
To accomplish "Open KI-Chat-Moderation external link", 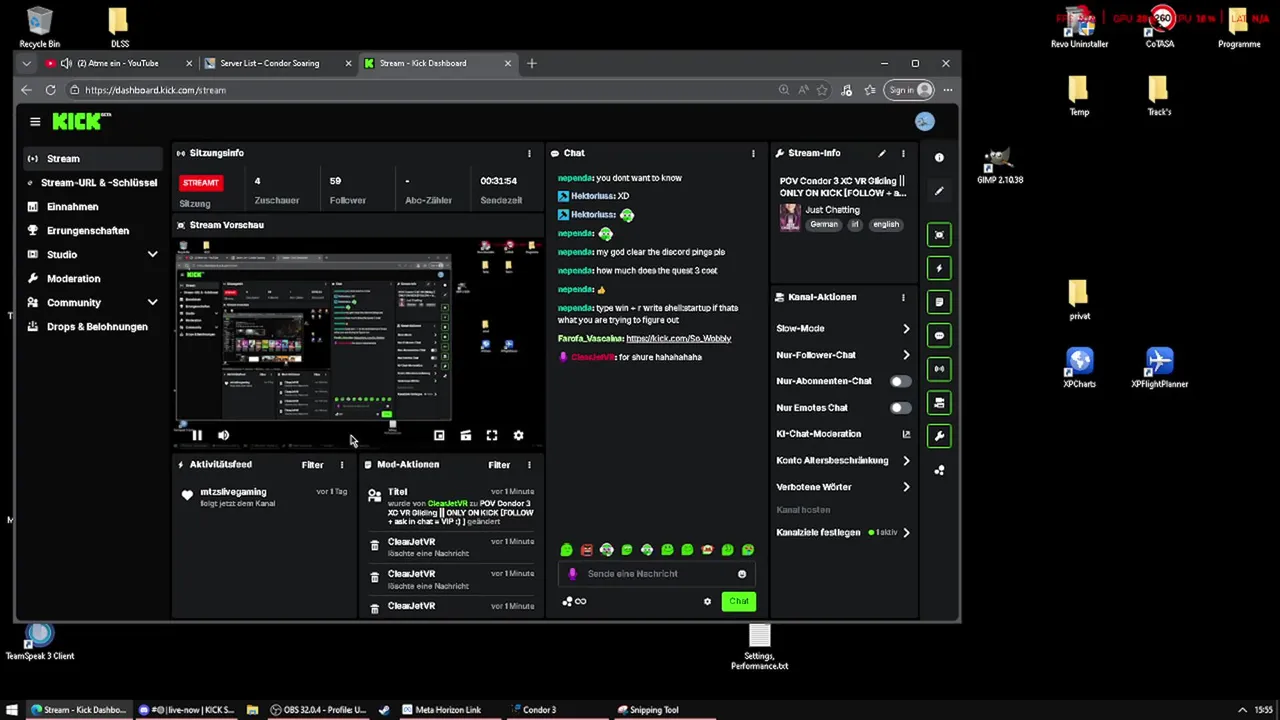I will [x=906, y=434].
